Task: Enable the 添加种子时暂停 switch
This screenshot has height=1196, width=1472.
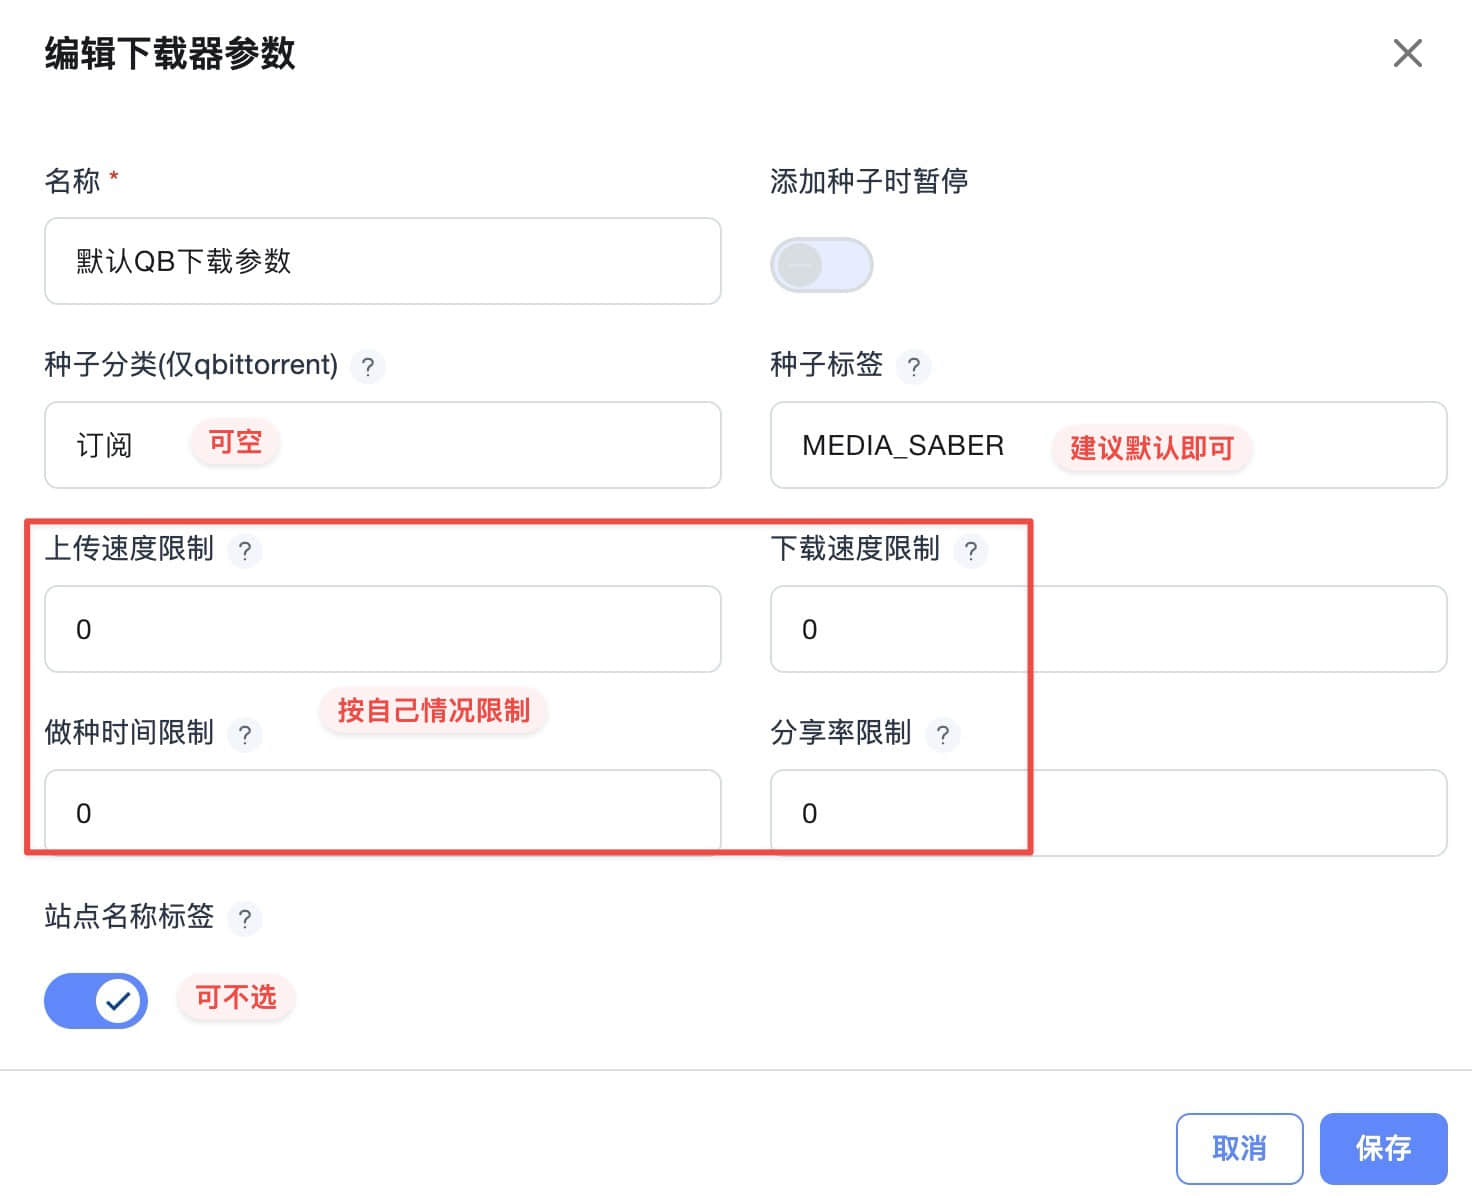Action: click(x=821, y=265)
